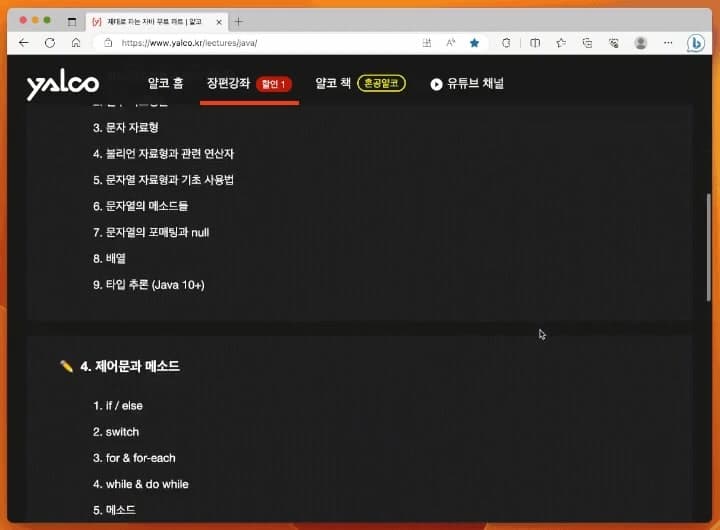Open lesson 8. 배열
This screenshot has height=530, width=720.
[x=109, y=259]
